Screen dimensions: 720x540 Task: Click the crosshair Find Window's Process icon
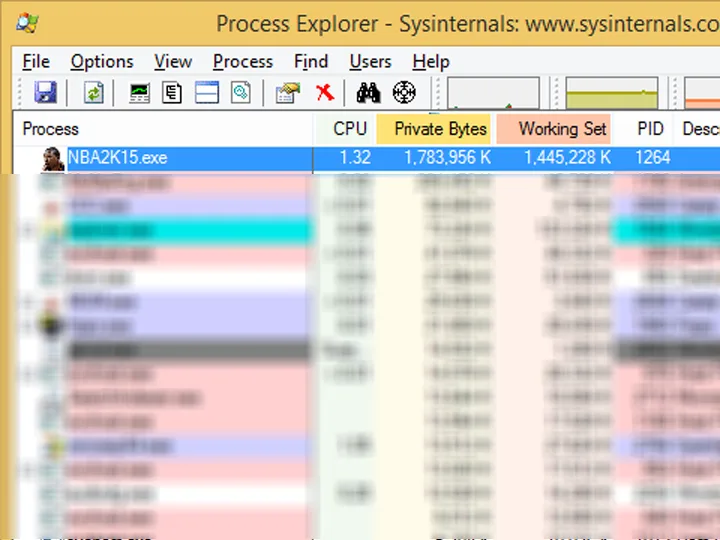(404, 92)
